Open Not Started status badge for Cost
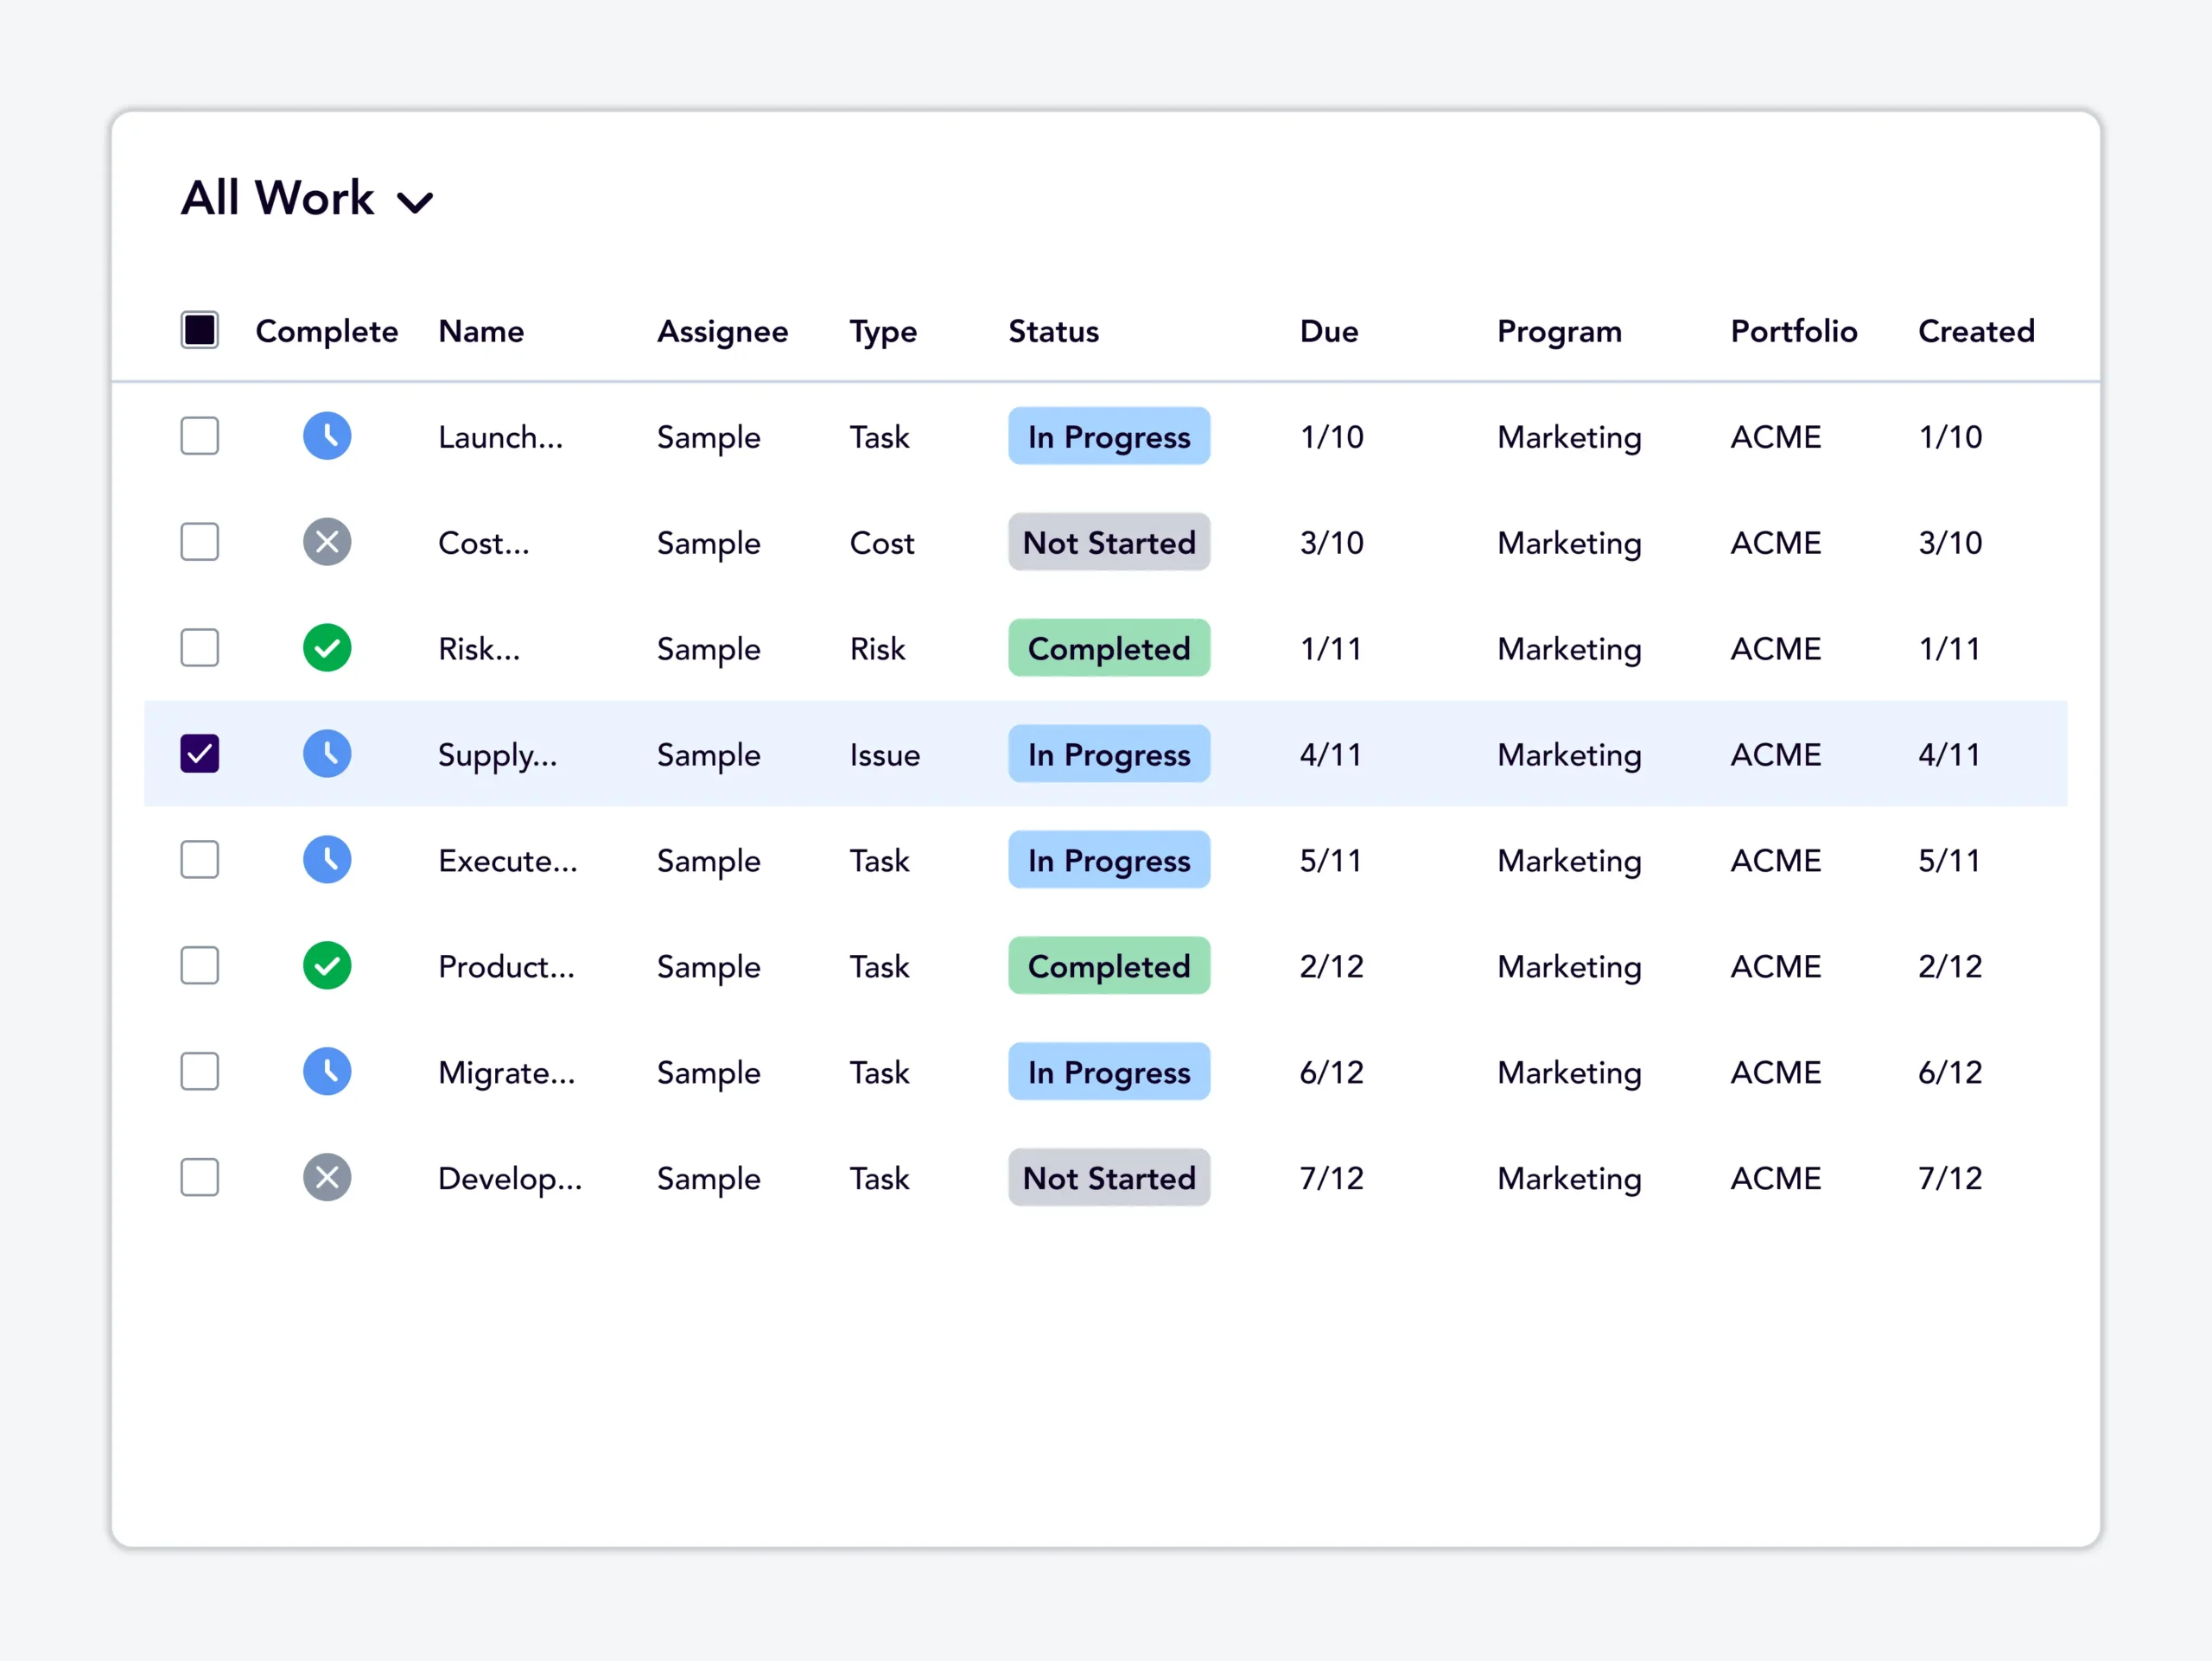The height and width of the screenshot is (1661, 2212). pyautogui.click(x=1109, y=542)
